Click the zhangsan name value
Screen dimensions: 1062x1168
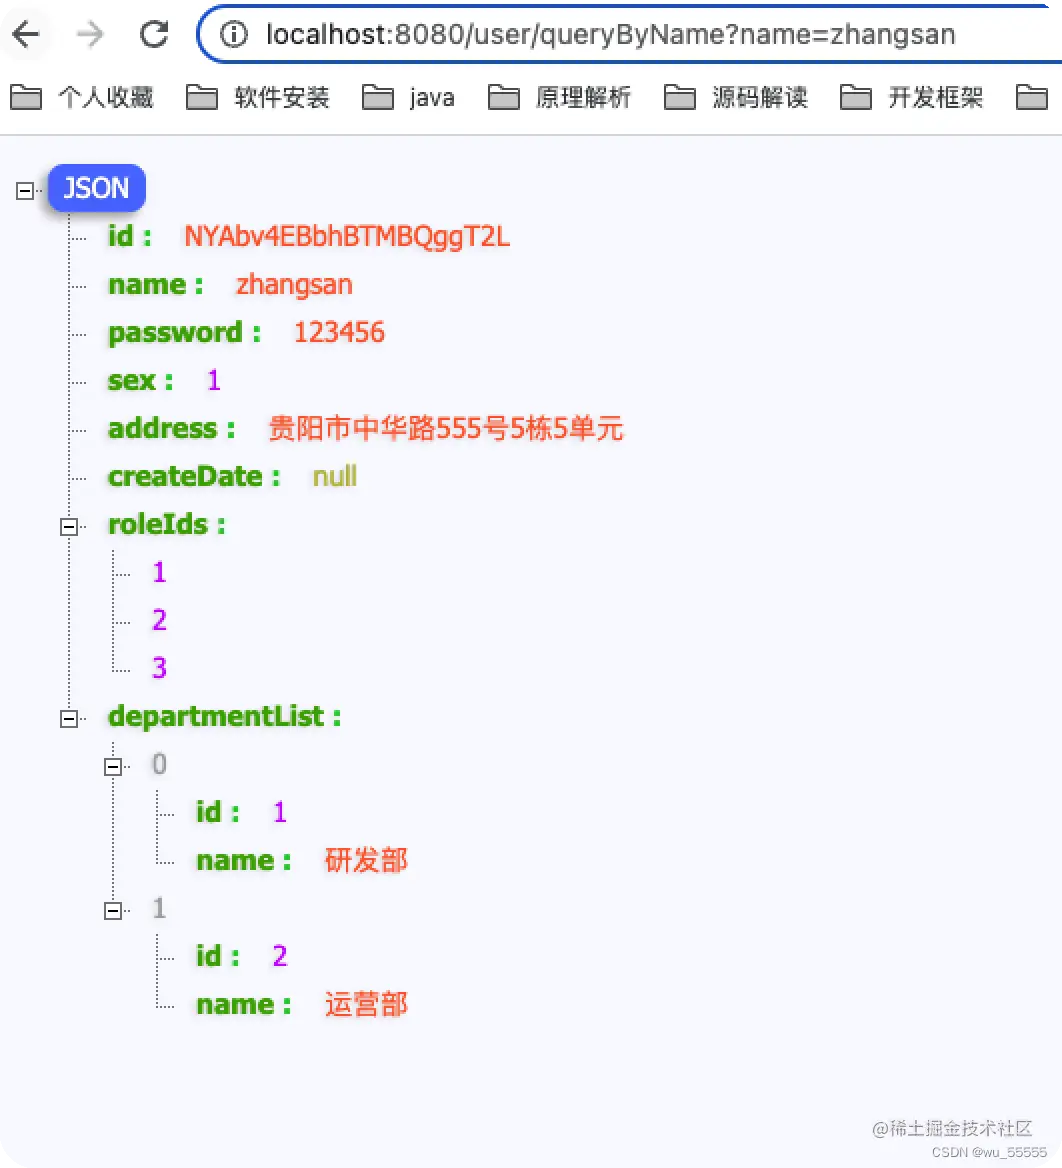point(293,285)
